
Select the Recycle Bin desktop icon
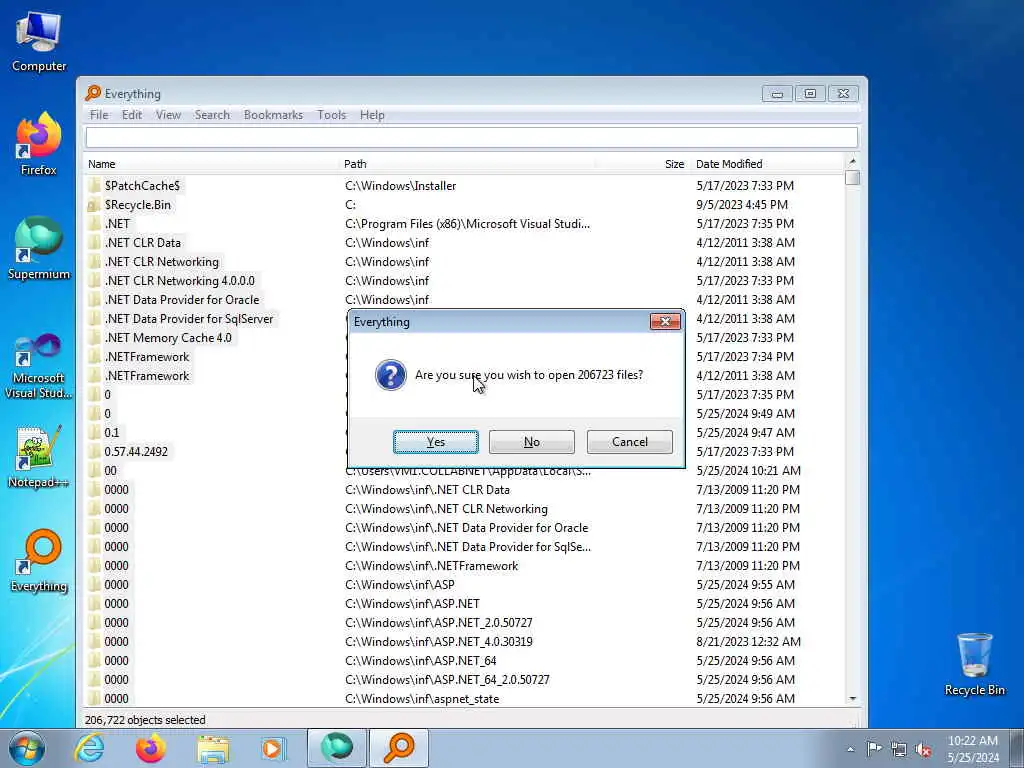pyautogui.click(x=974, y=664)
